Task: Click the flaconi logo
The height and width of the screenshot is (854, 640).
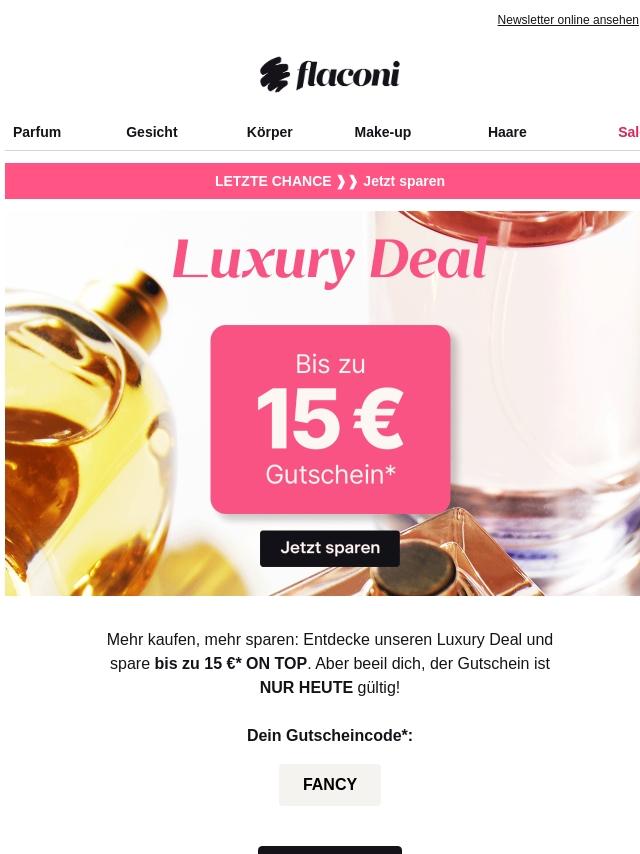Action: pyautogui.click(x=330, y=74)
